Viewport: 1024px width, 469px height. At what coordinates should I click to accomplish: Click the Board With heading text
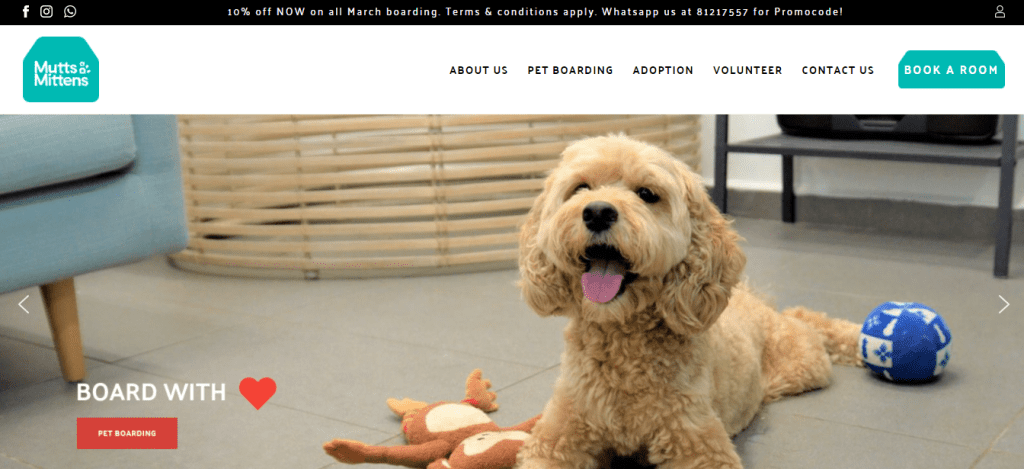point(151,393)
